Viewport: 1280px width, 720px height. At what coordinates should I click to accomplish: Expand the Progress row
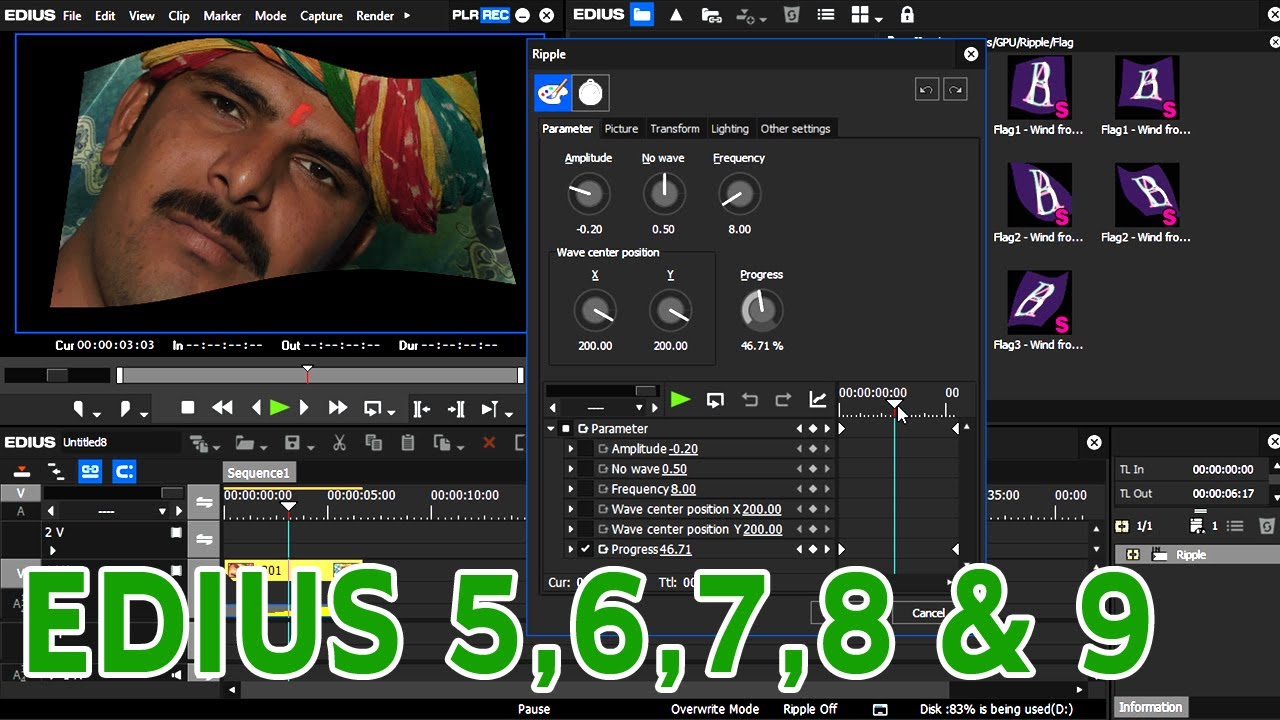(571, 549)
